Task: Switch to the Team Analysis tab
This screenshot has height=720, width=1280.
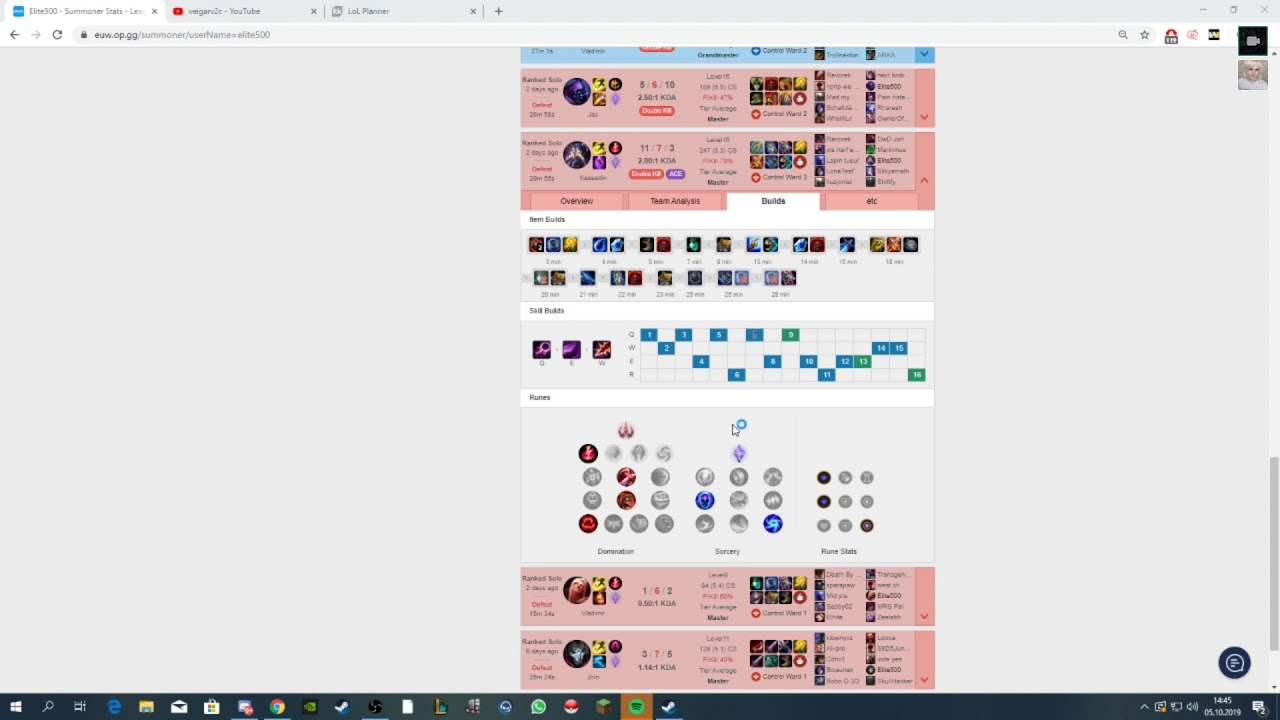Action: pos(675,201)
